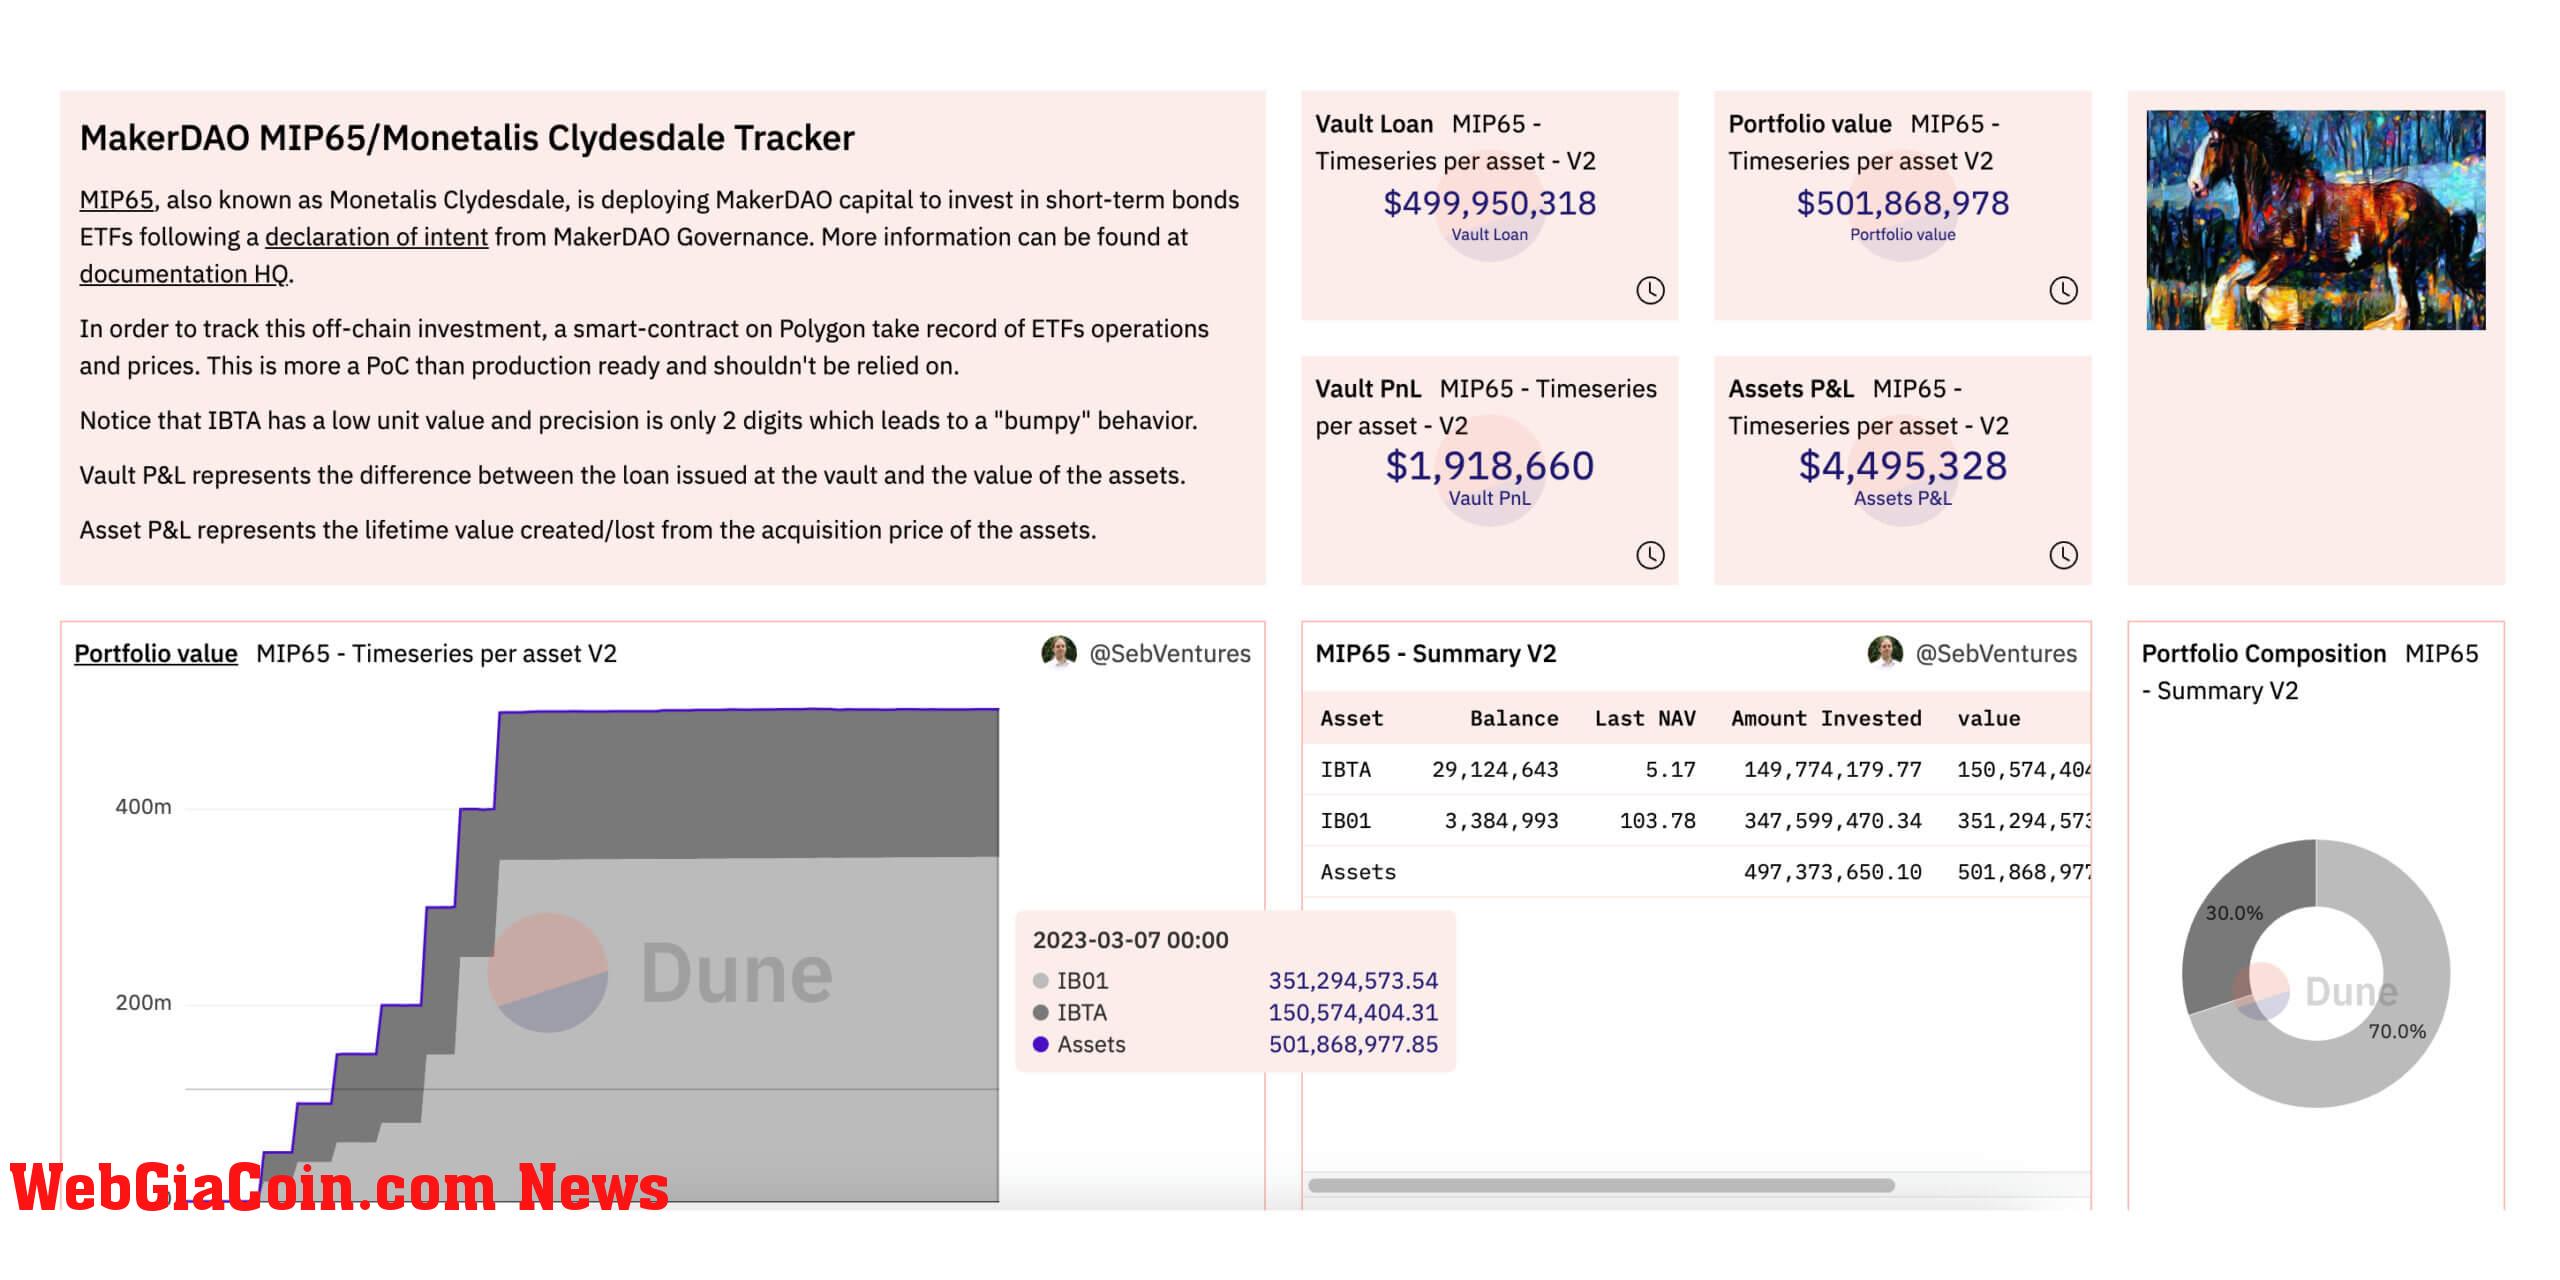Click the Amount Invested column header
2560x1280 pixels.
click(1826, 718)
